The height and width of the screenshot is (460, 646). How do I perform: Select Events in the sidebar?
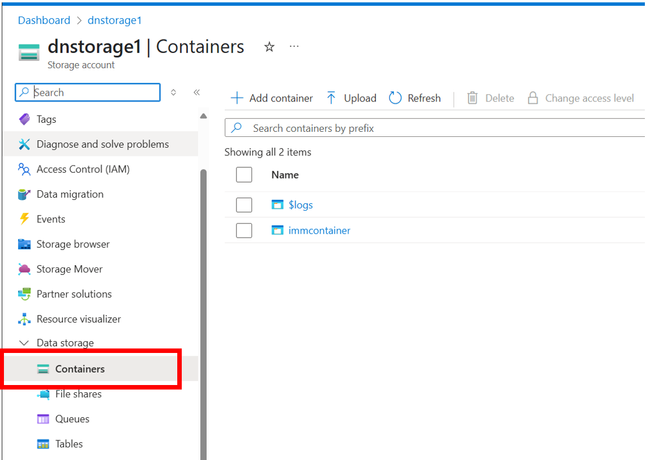coord(101,219)
